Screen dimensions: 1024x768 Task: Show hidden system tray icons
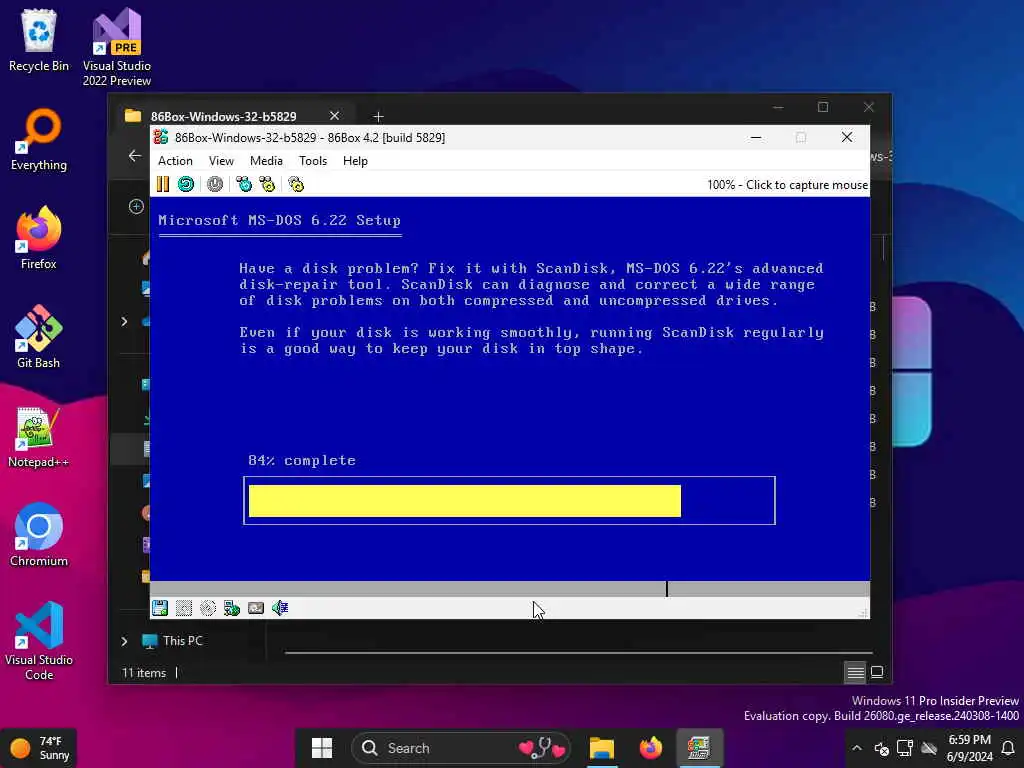[x=857, y=748]
